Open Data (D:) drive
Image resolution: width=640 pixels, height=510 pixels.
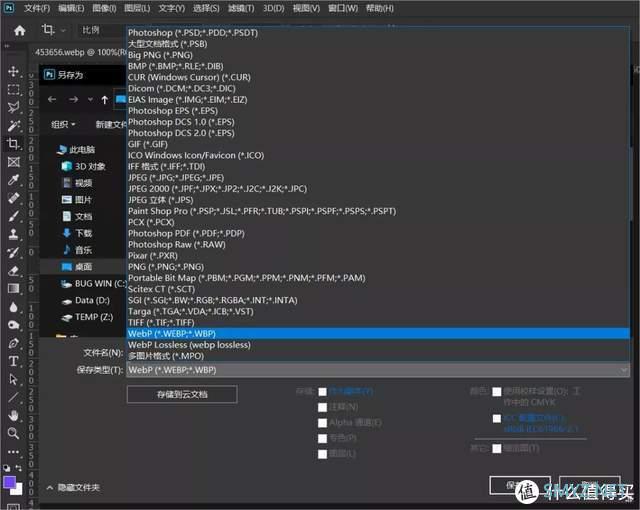[x=85, y=301]
